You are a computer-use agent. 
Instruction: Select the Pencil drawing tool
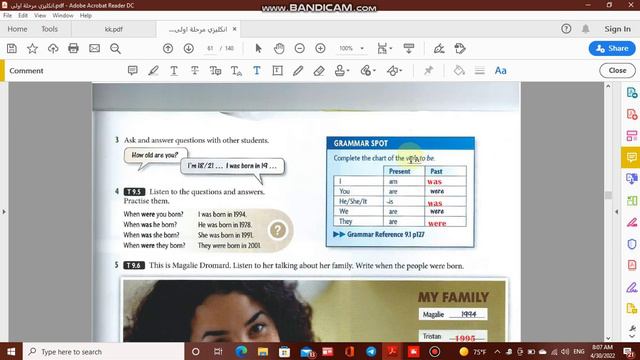coord(298,71)
